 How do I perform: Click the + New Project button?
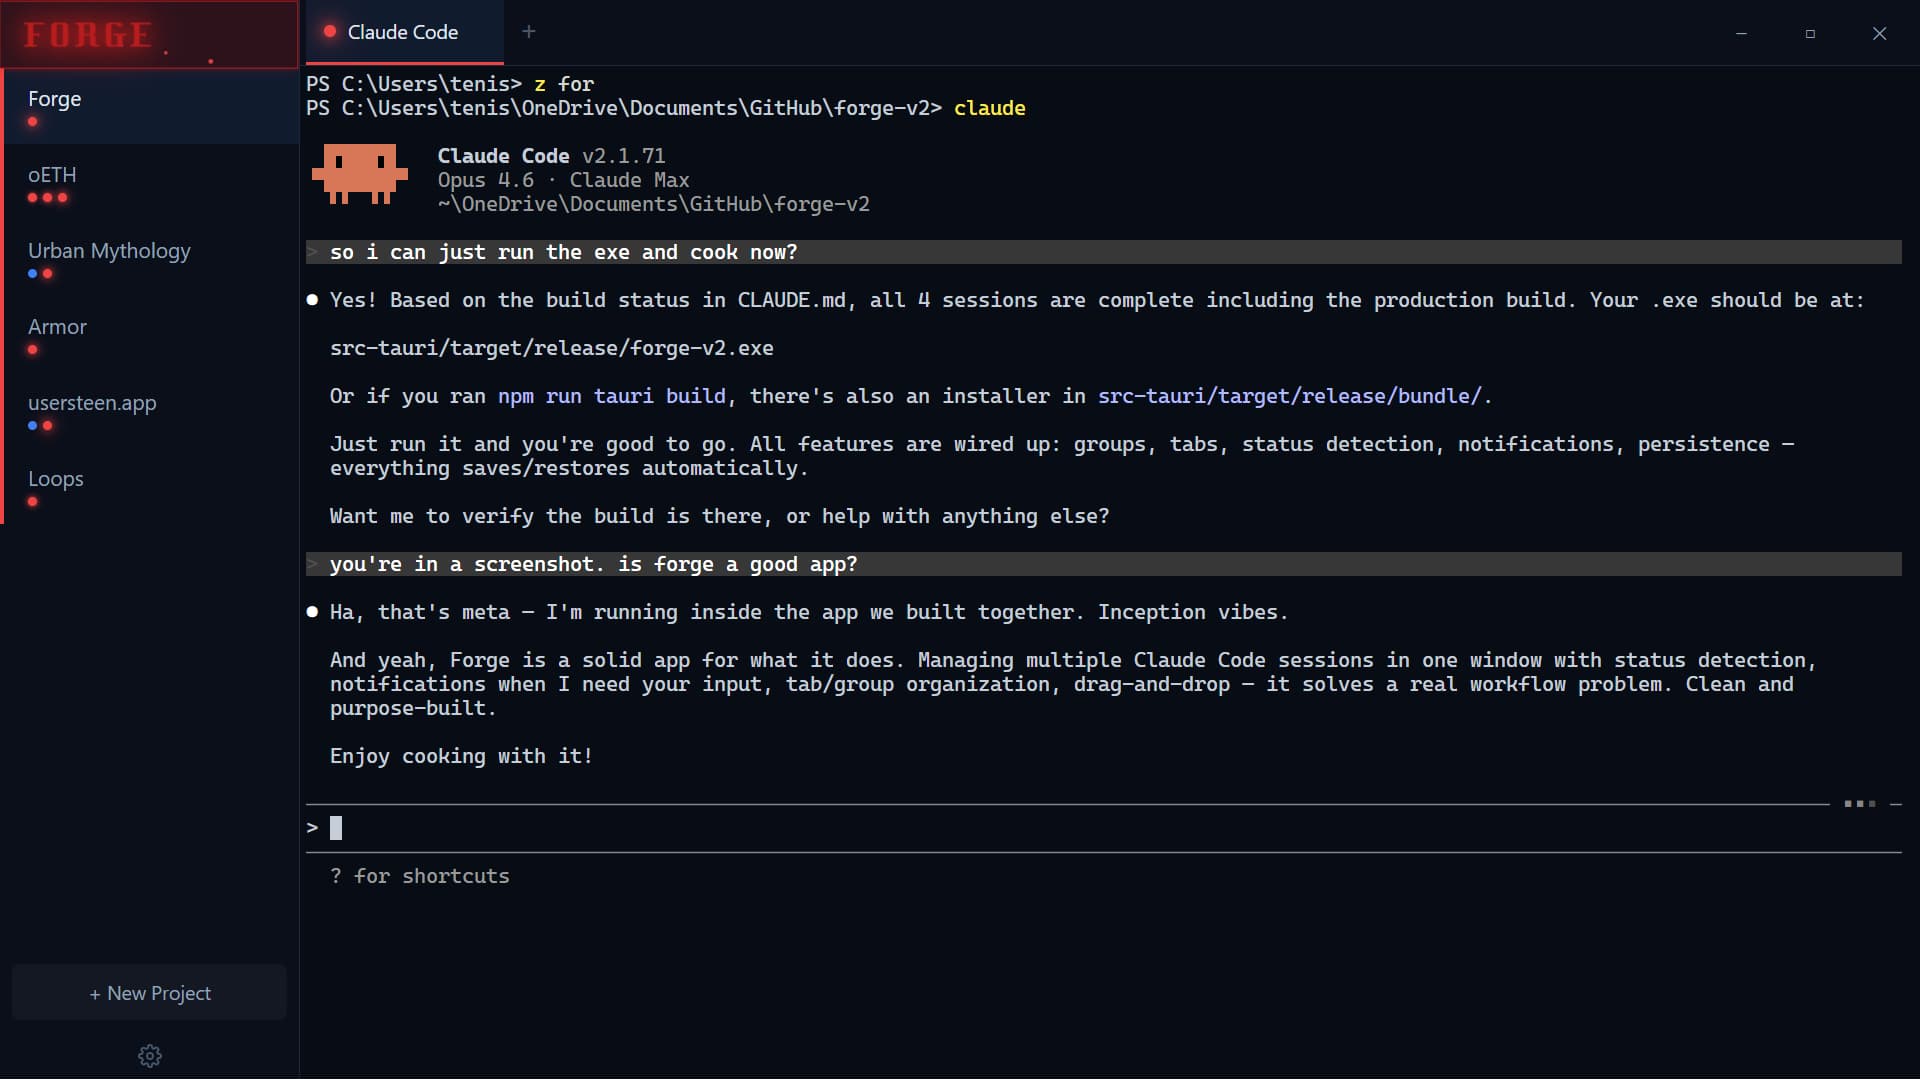pos(149,992)
